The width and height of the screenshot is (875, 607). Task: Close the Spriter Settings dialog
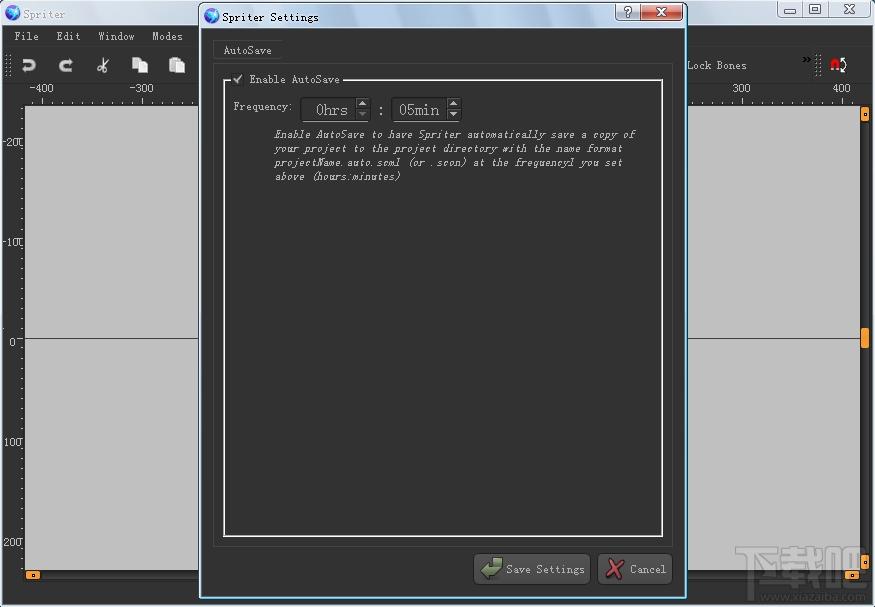click(x=661, y=12)
